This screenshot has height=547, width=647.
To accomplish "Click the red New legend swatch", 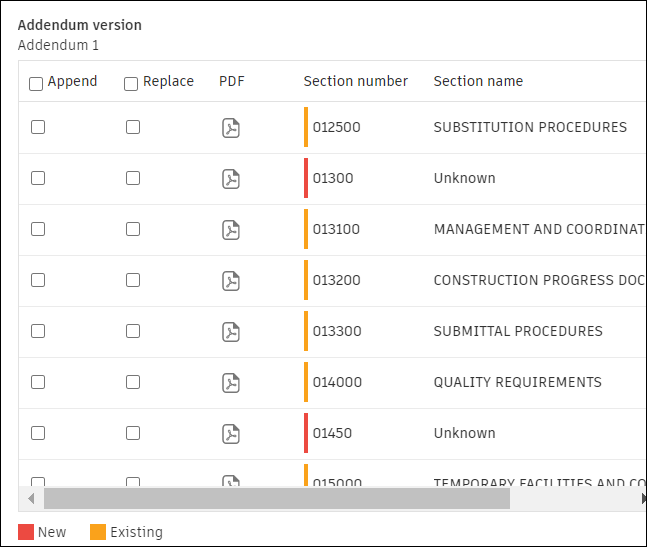I will click(26, 532).
